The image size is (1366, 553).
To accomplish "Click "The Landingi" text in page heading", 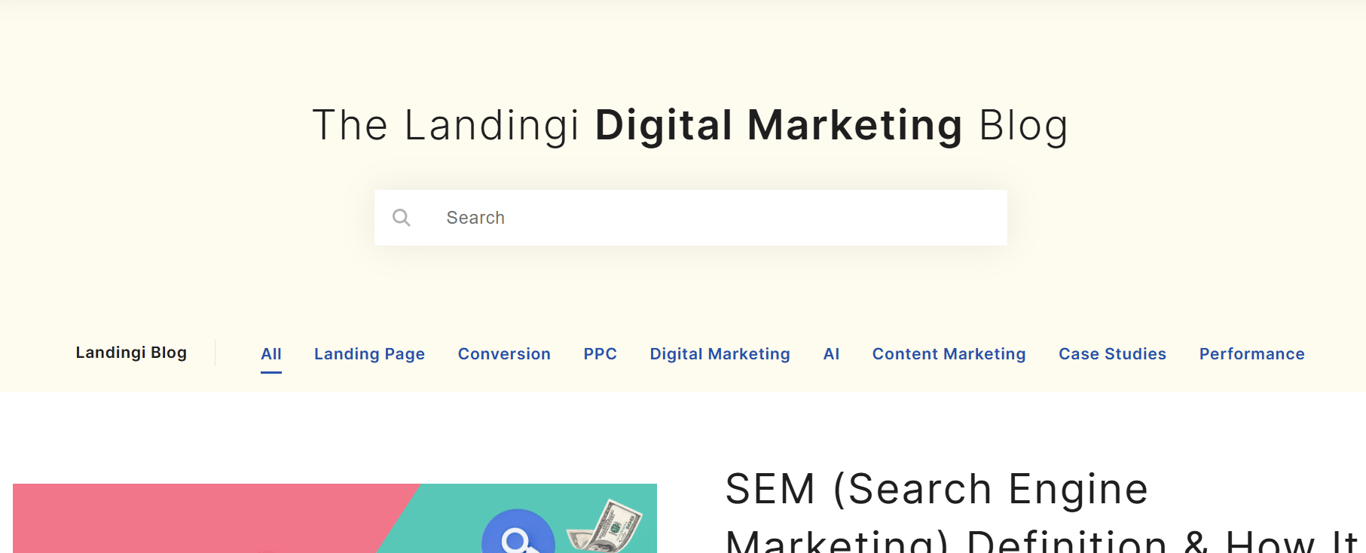I will click(x=446, y=125).
